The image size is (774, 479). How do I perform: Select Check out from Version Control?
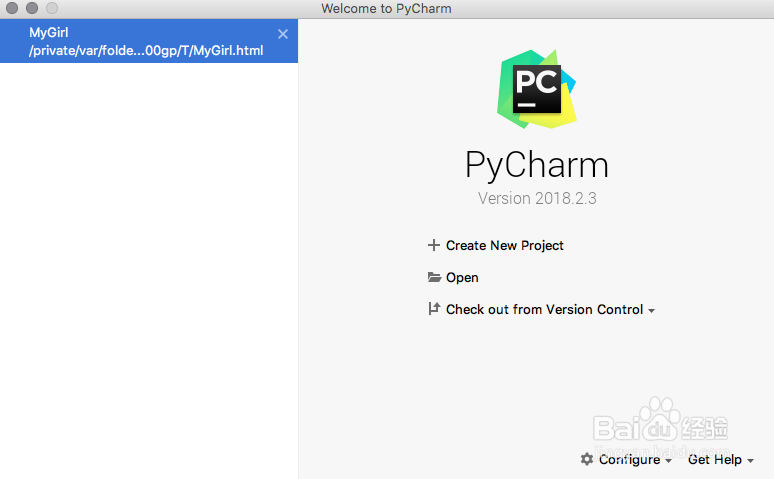pos(544,309)
